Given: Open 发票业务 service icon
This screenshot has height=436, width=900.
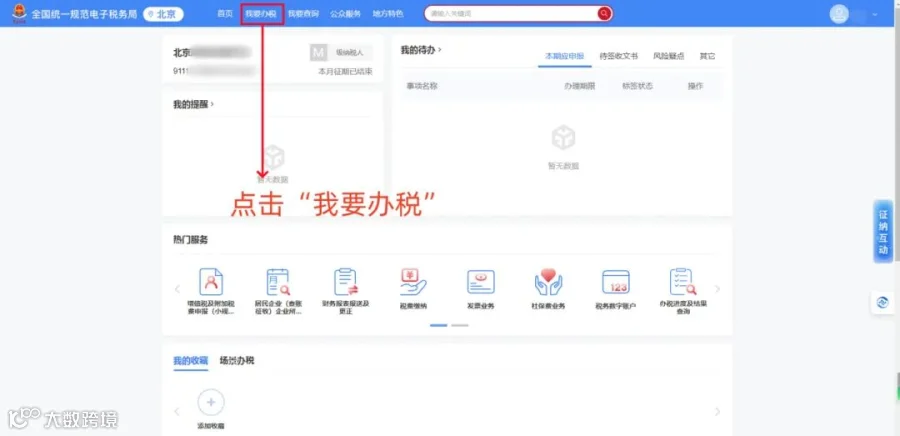Looking at the screenshot, I should 480,282.
